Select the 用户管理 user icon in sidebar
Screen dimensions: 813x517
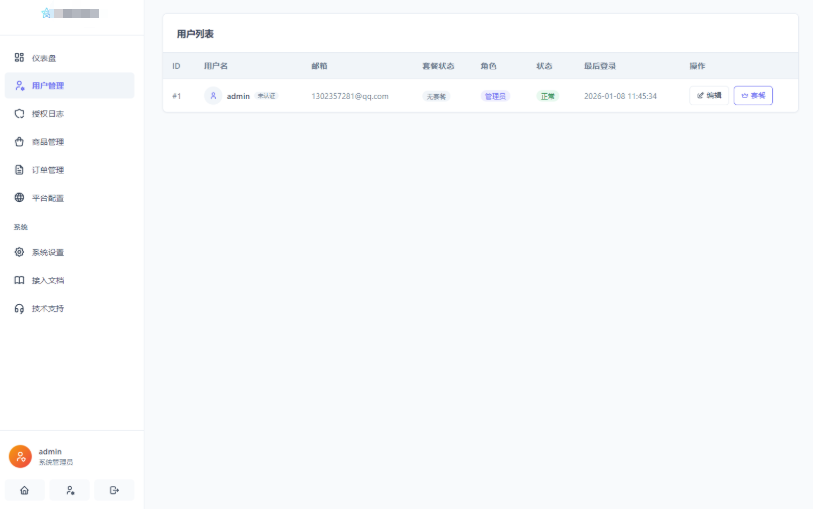[x=19, y=86]
